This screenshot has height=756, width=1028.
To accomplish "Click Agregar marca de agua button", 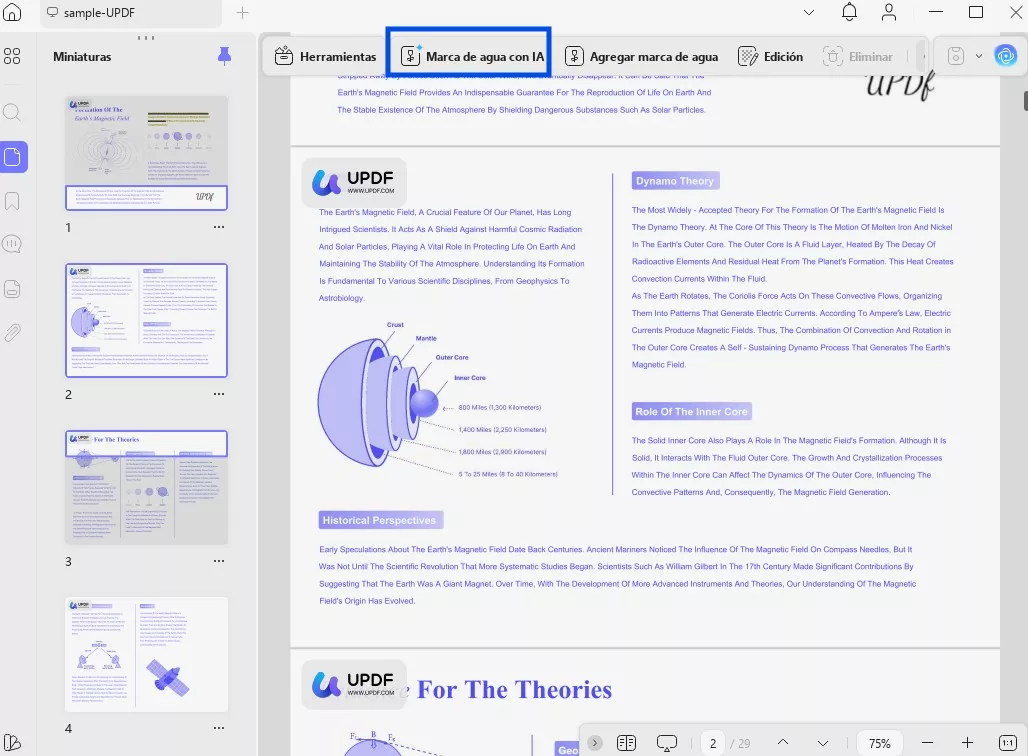I will tap(641, 56).
